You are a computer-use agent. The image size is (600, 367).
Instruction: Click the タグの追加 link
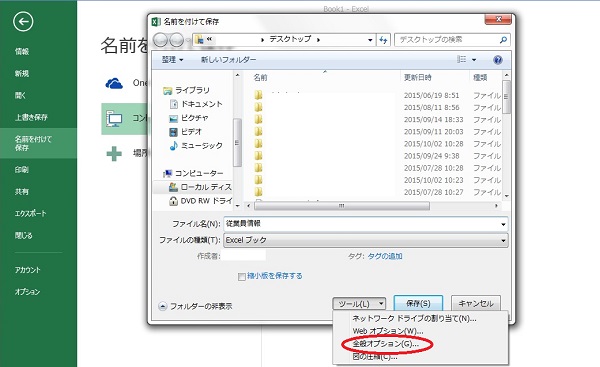click(x=385, y=256)
